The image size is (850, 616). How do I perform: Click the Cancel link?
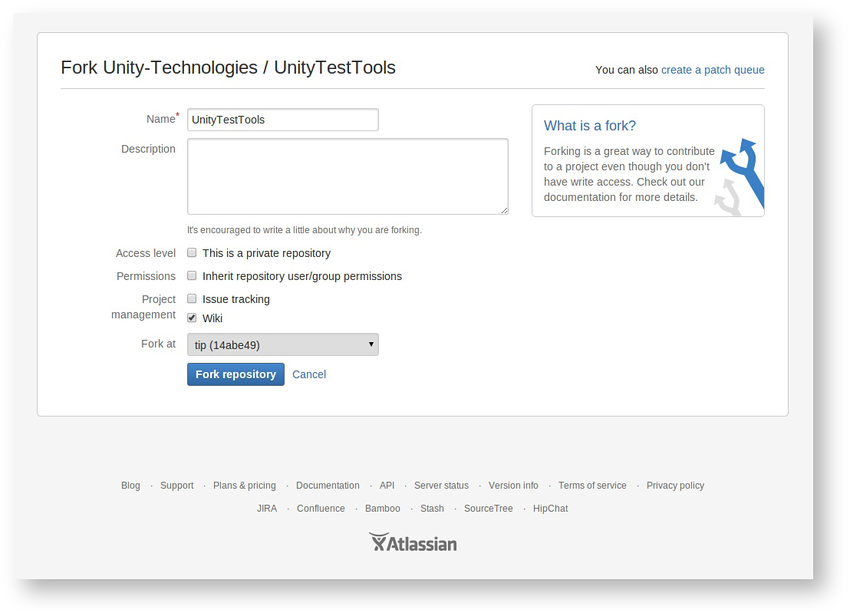pyautogui.click(x=309, y=374)
